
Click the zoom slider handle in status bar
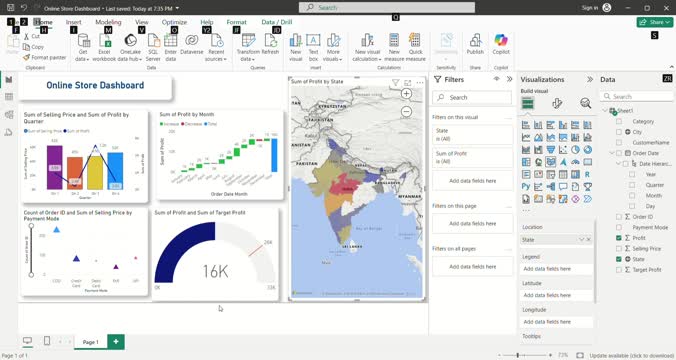tap(518, 355)
